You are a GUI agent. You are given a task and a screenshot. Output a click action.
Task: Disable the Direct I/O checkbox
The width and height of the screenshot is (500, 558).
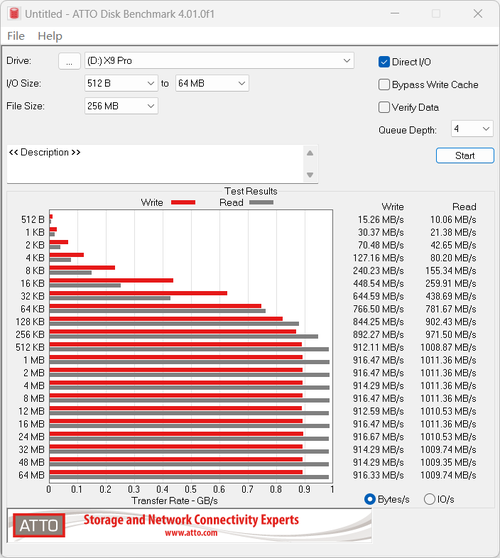[384, 62]
